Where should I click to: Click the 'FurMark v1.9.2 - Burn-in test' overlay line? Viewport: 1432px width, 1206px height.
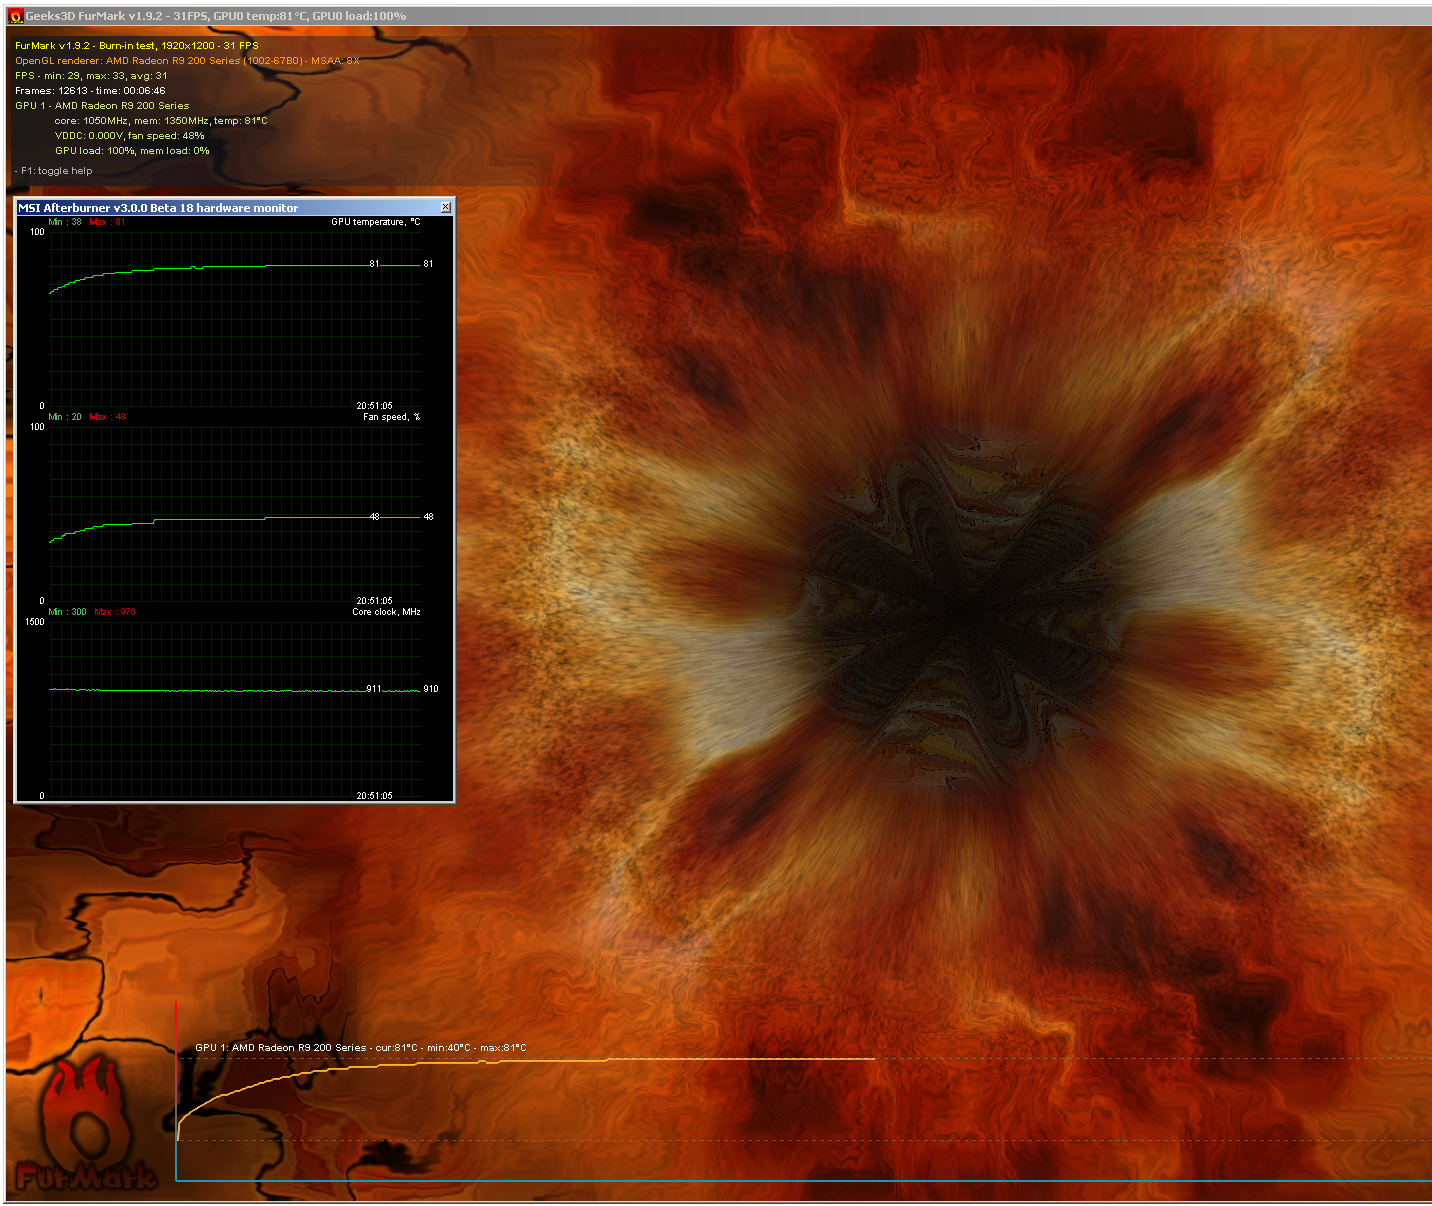pyautogui.click(x=136, y=46)
